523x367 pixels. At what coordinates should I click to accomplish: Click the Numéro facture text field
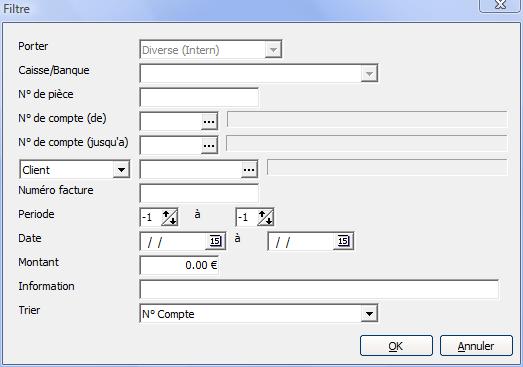(199, 194)
